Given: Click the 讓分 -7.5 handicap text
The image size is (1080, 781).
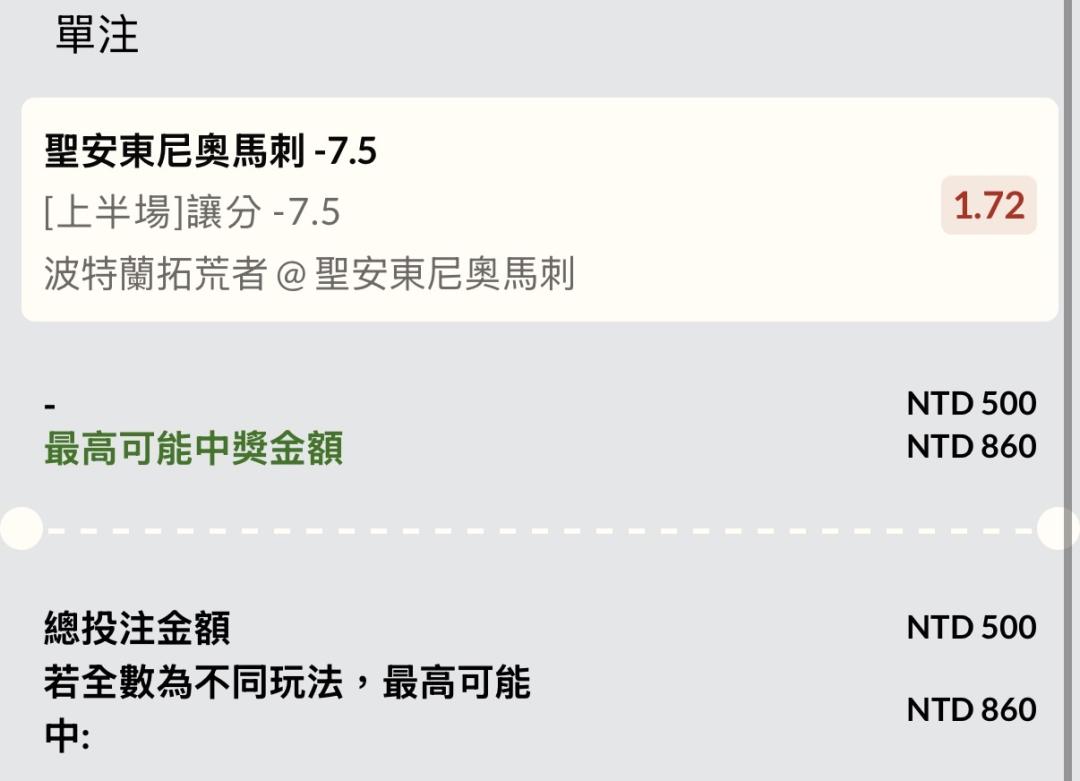Looking at the screenshot, I should coord(263,212).
